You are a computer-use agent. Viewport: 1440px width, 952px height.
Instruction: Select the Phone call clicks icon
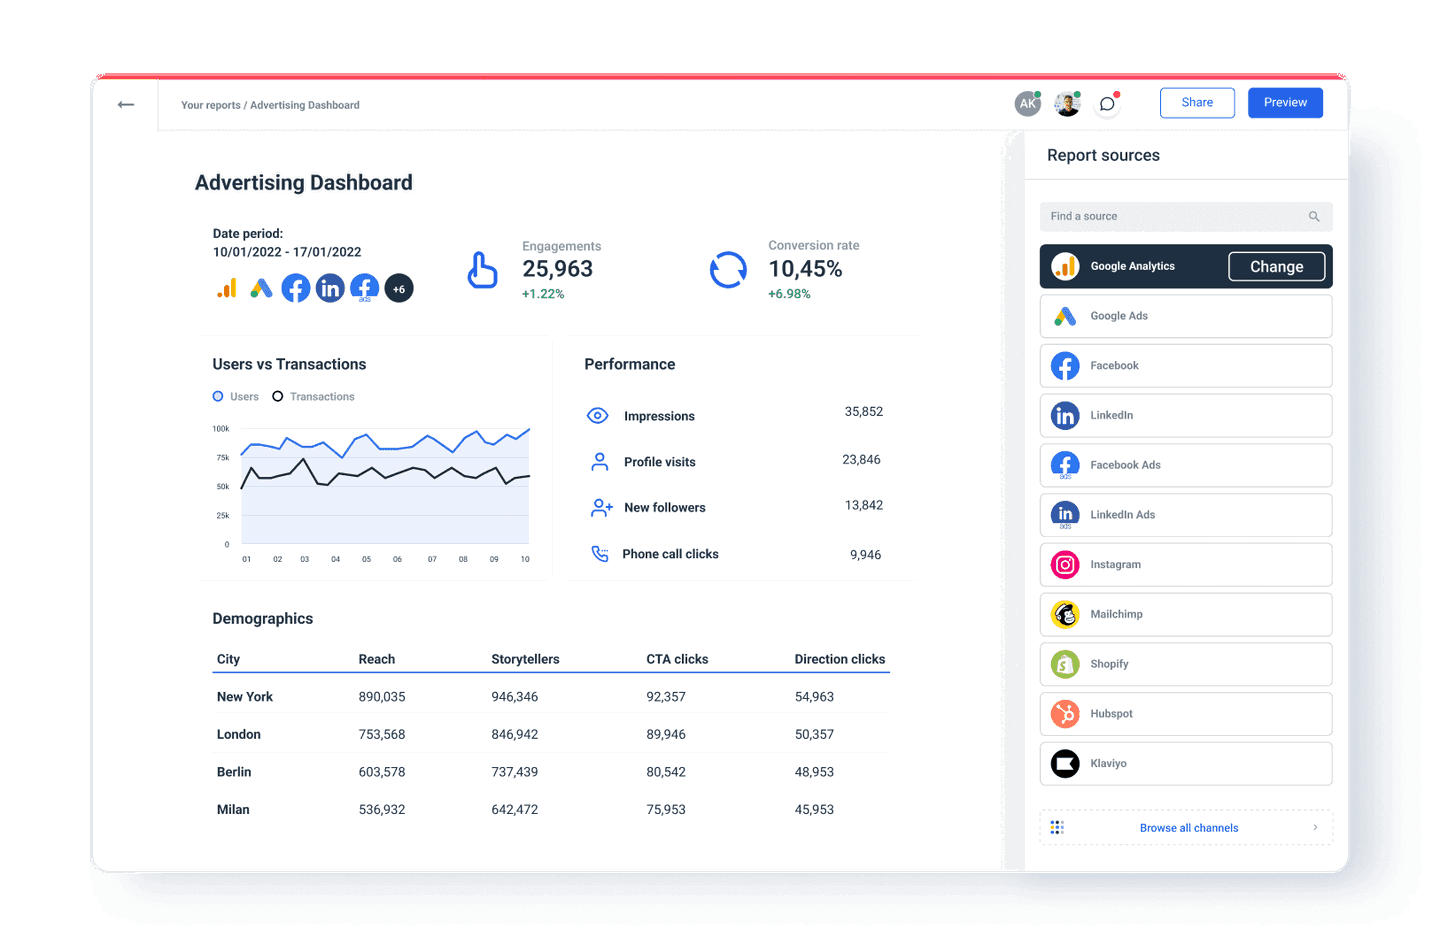point(598,553)
